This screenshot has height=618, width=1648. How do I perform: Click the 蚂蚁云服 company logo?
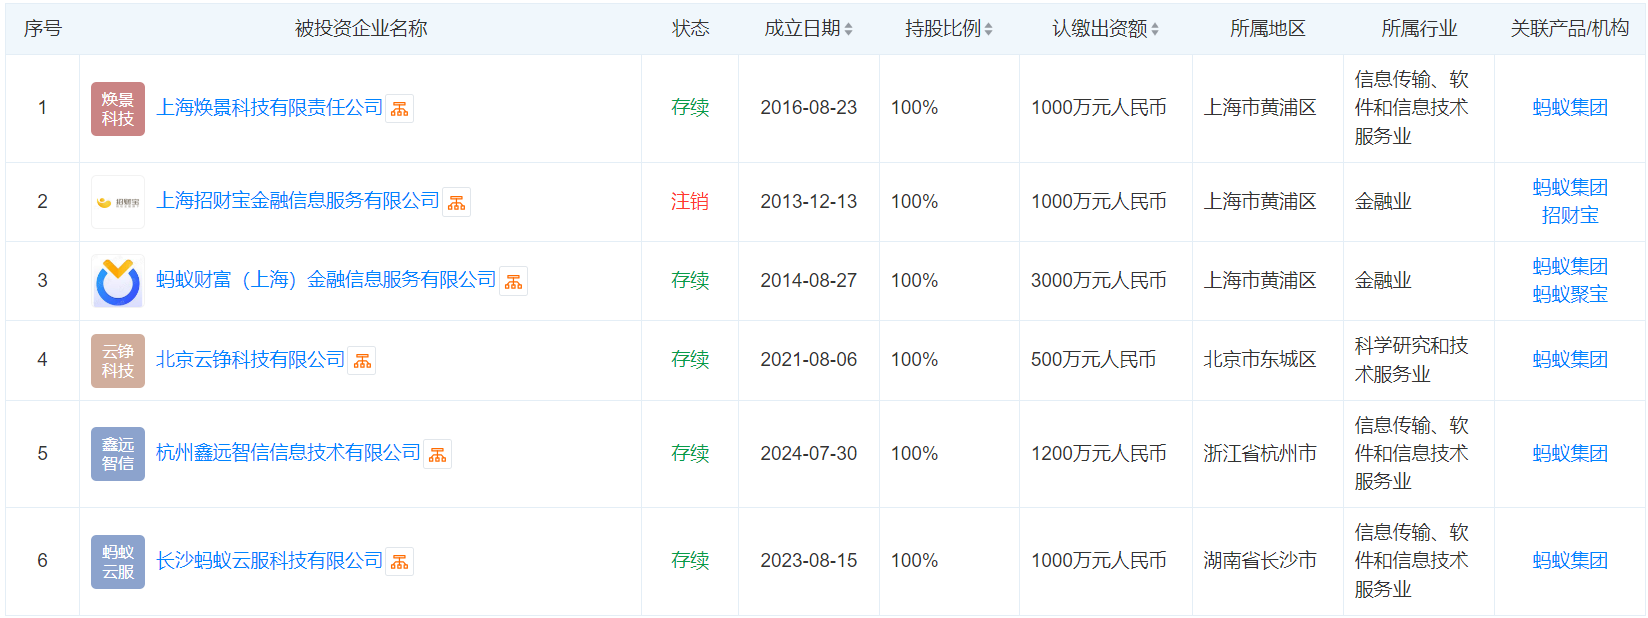[118, 562]
